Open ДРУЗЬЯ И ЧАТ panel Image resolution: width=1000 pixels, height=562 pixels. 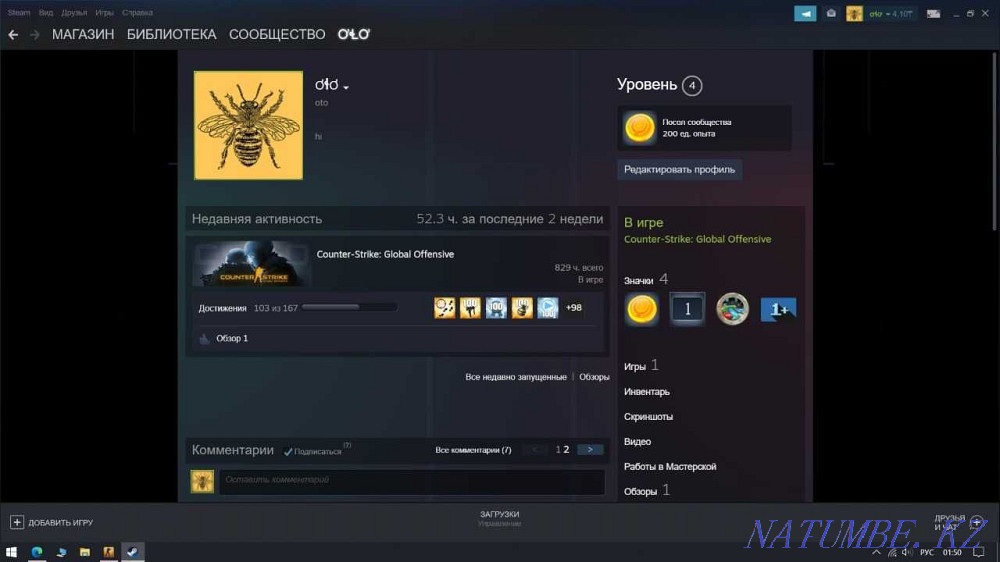(958, 522)
